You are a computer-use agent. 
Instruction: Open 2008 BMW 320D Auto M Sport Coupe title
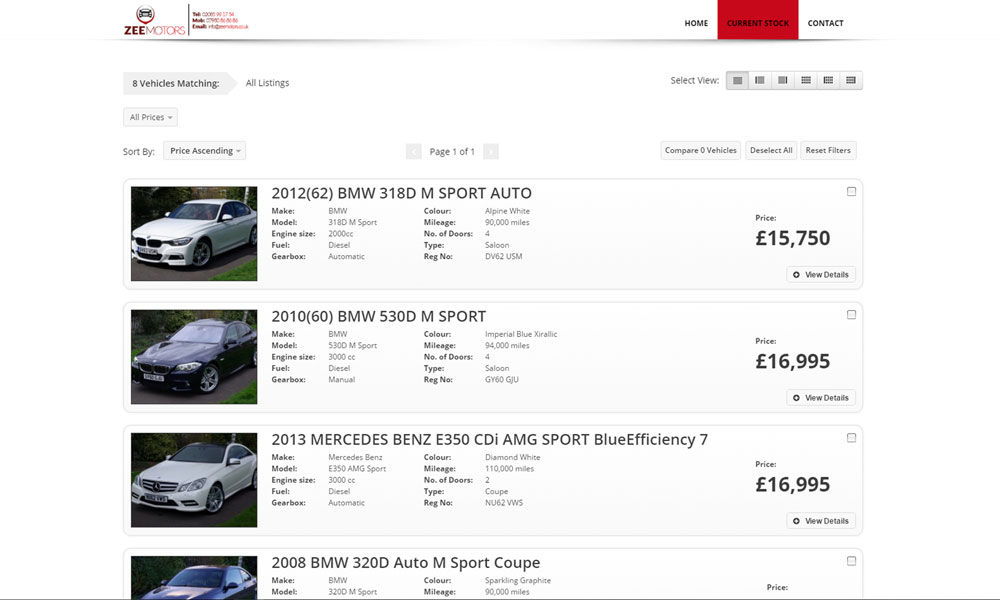pos(406,562)
